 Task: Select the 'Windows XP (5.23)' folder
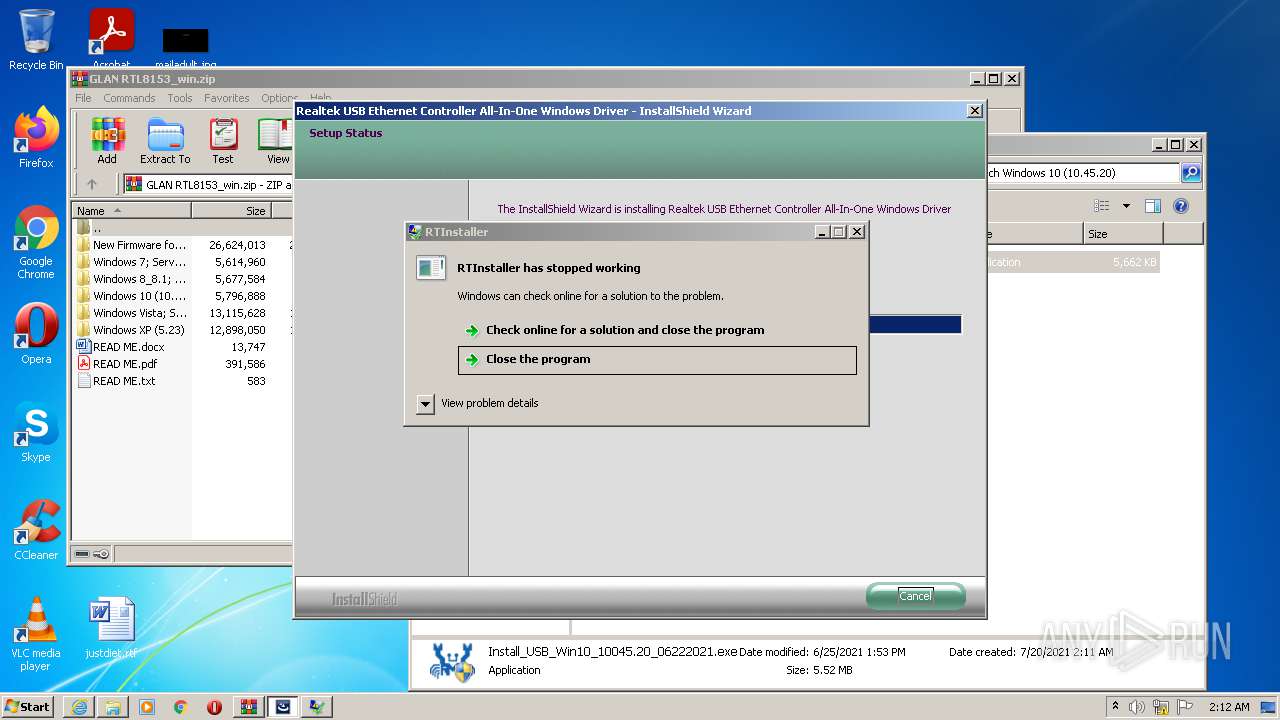point(183,330)
